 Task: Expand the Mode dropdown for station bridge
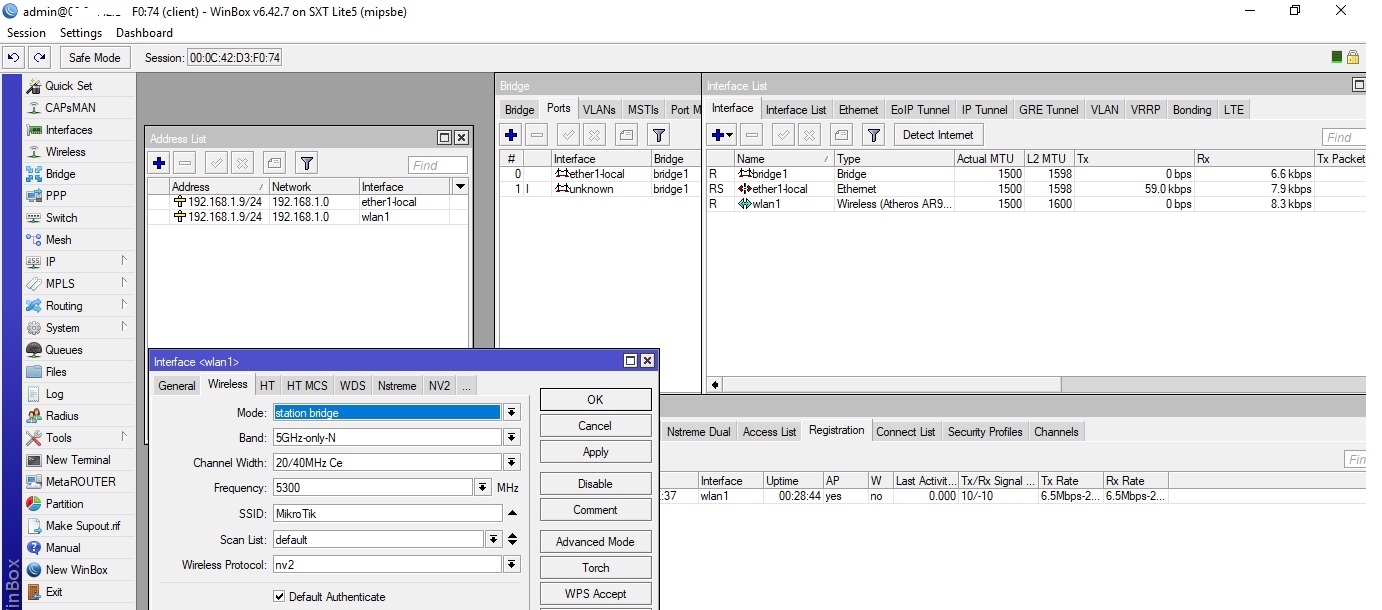tap(511, 412)
